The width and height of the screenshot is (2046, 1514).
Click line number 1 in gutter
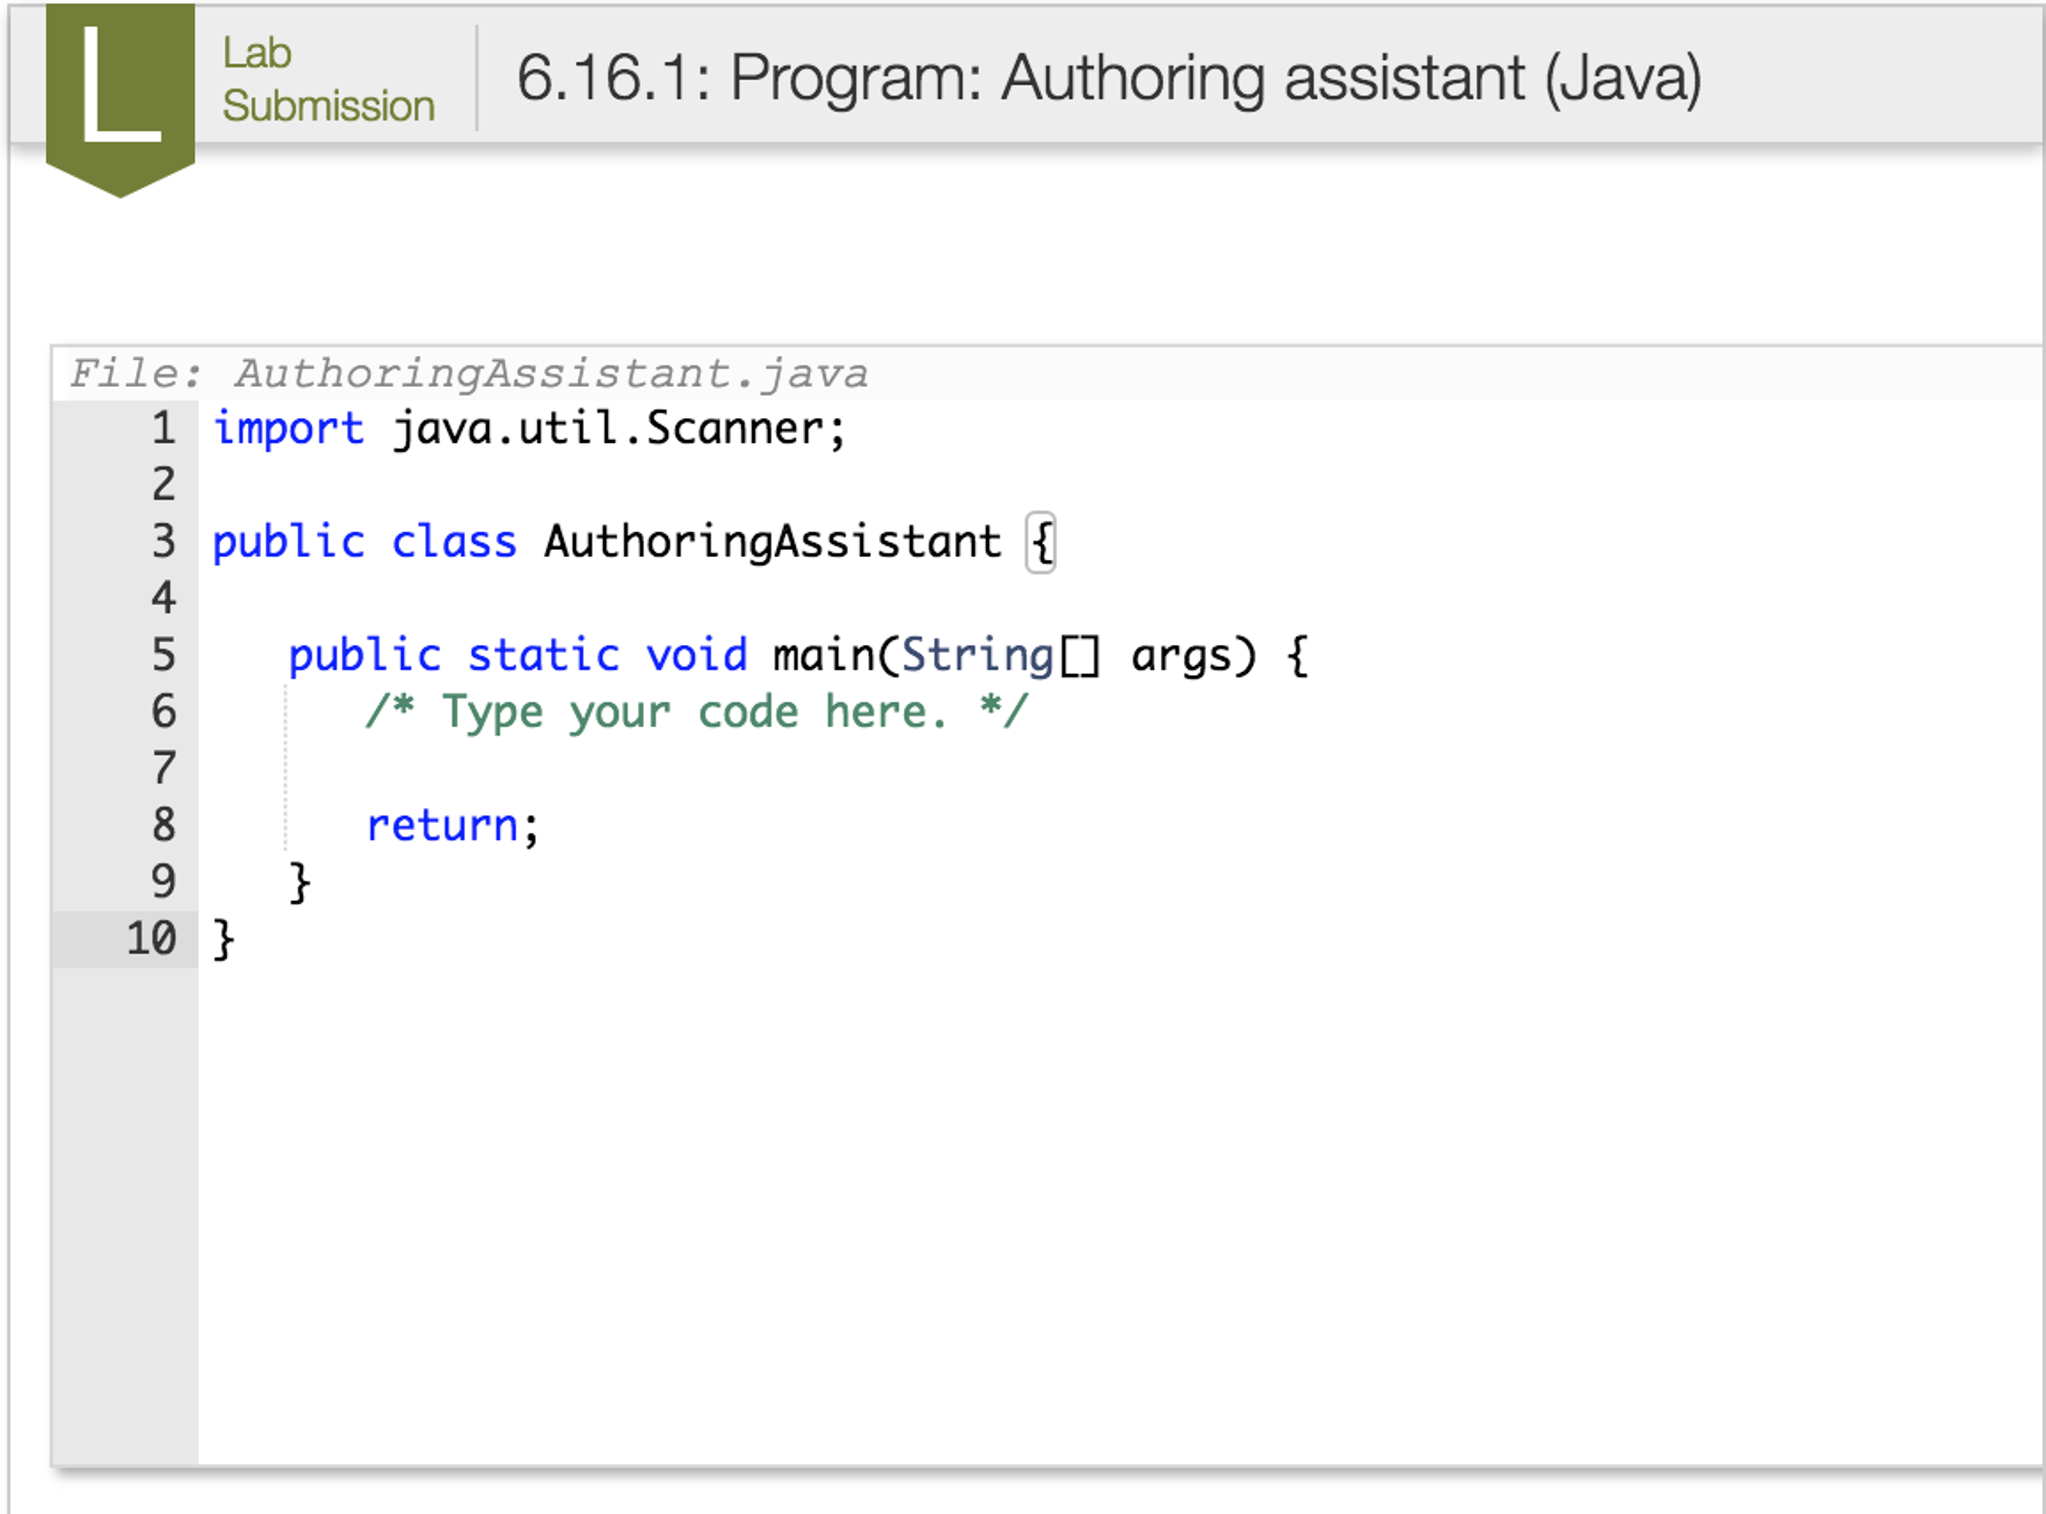[x=163, y=429]
